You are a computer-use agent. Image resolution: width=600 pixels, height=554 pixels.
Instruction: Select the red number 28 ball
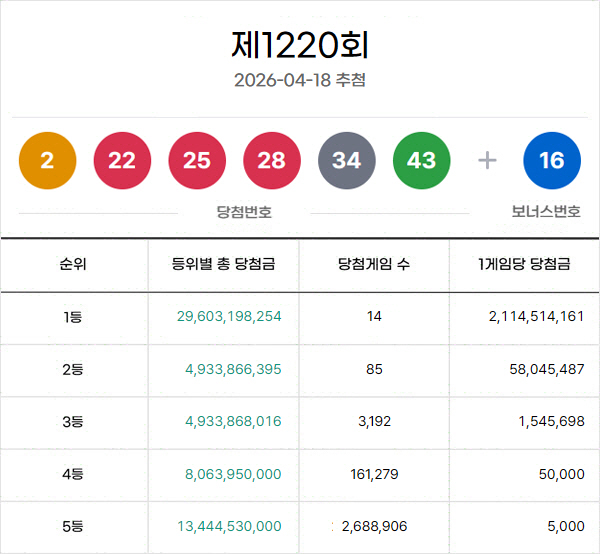(272, 160)
